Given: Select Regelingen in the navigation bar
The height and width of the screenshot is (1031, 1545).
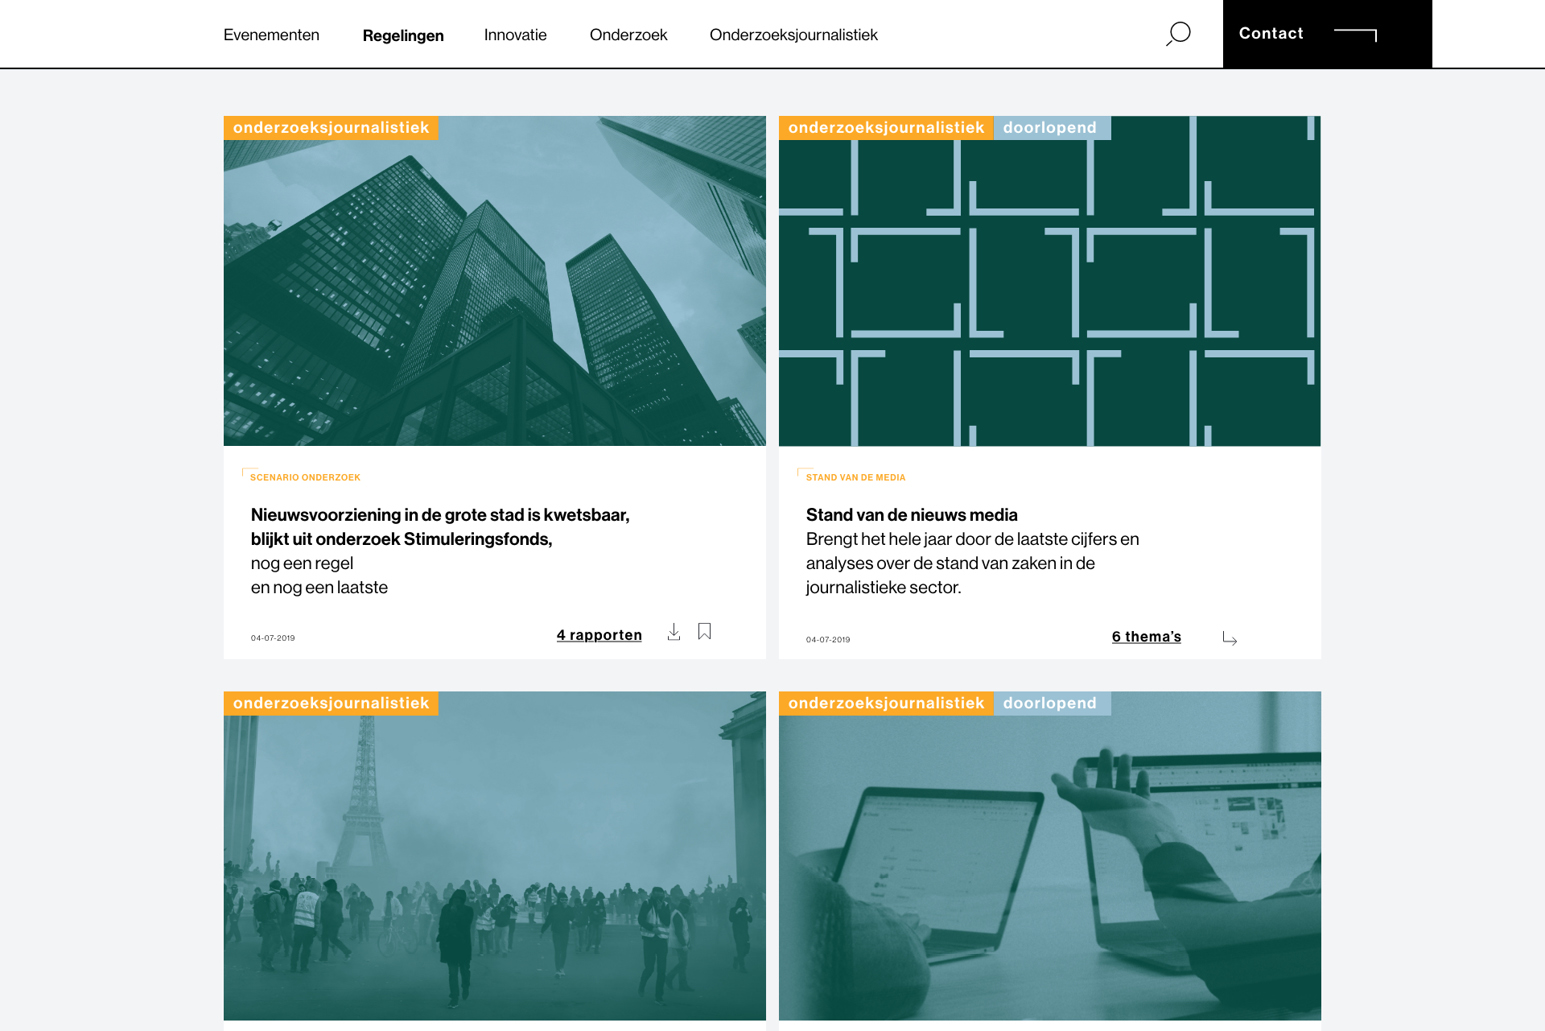Looking at the screenshot, I should (403, 35).
